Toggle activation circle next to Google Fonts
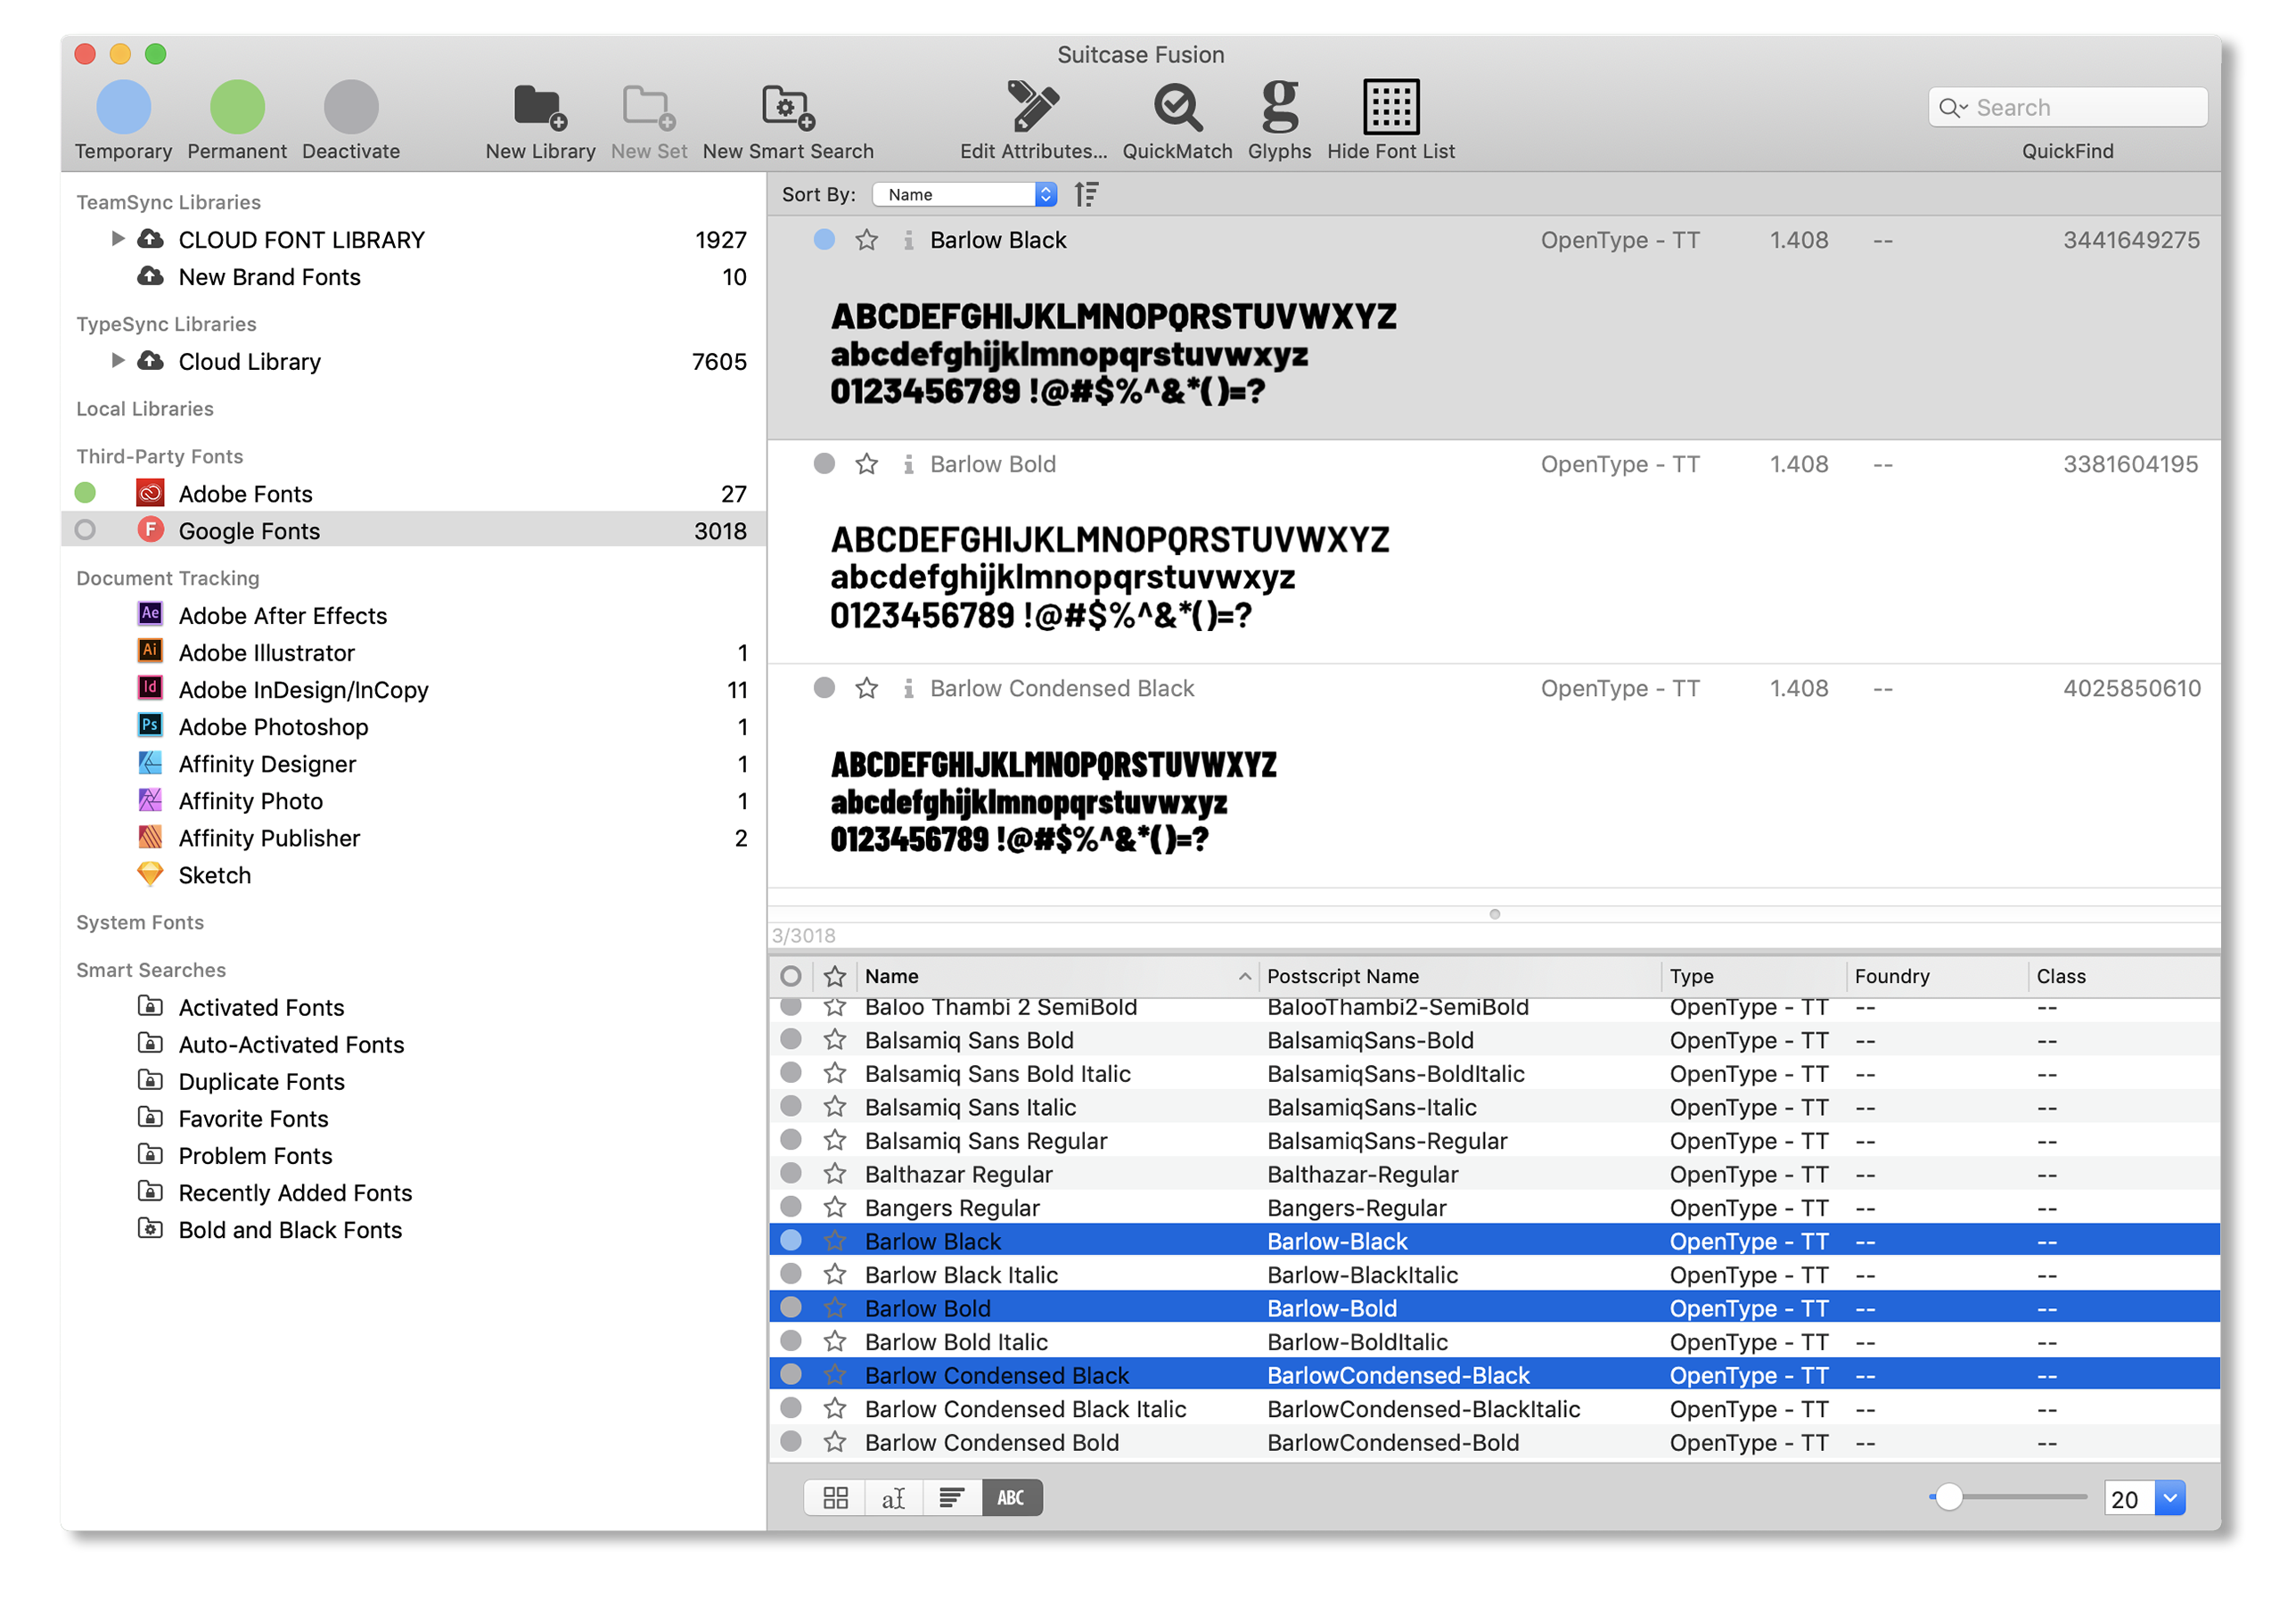 [86, 530]
